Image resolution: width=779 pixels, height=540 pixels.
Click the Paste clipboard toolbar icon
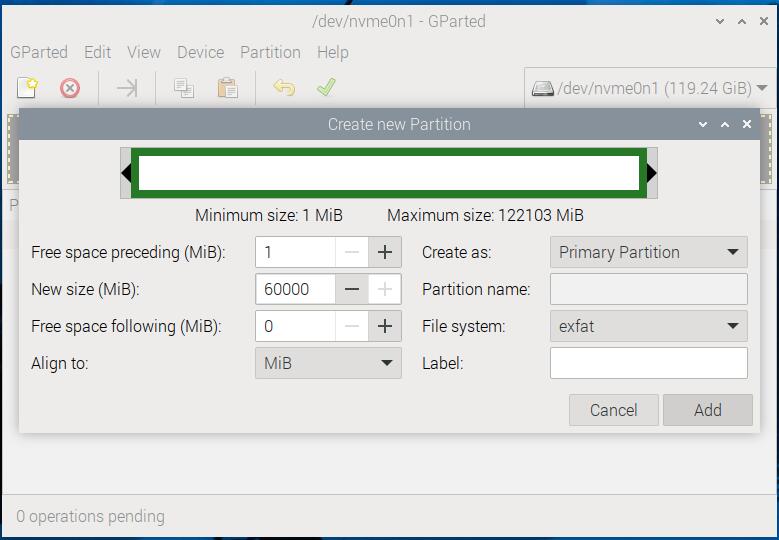pos(228,88)
